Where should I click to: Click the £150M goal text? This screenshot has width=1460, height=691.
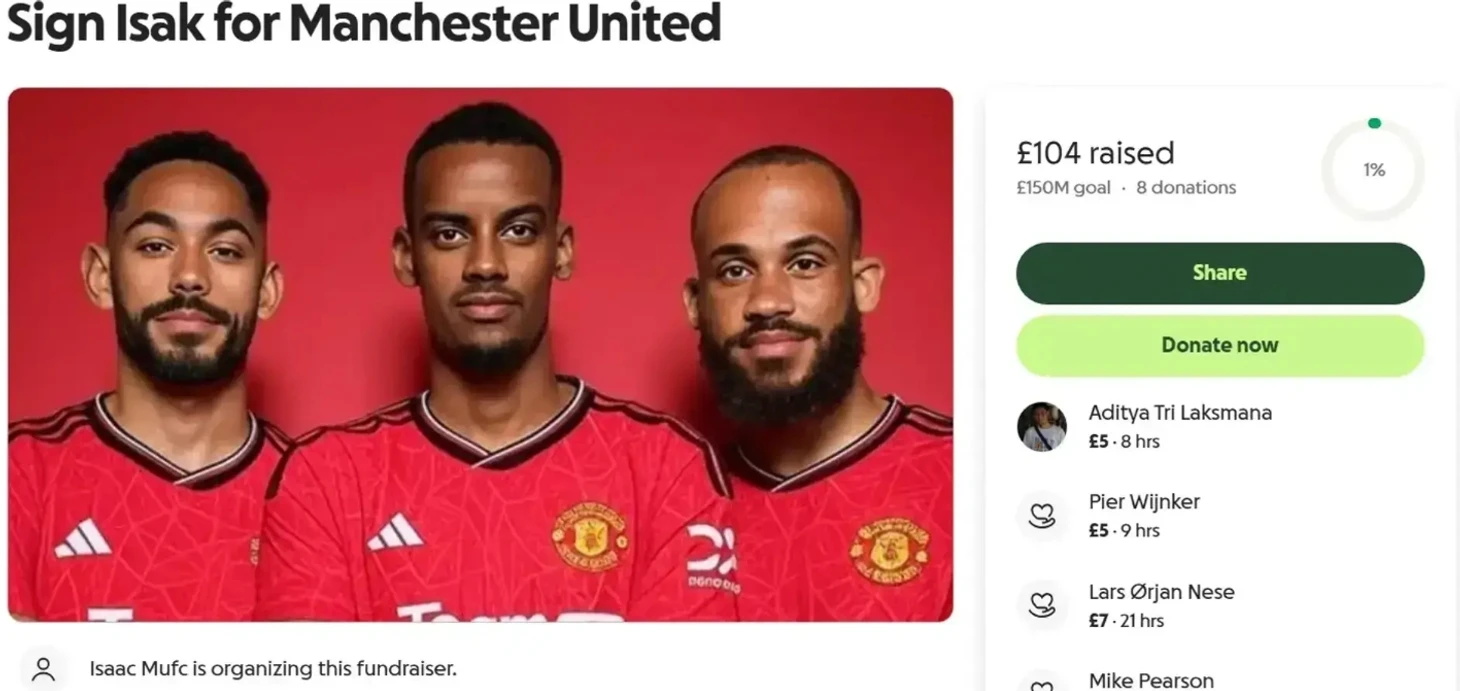(1063, 187)
